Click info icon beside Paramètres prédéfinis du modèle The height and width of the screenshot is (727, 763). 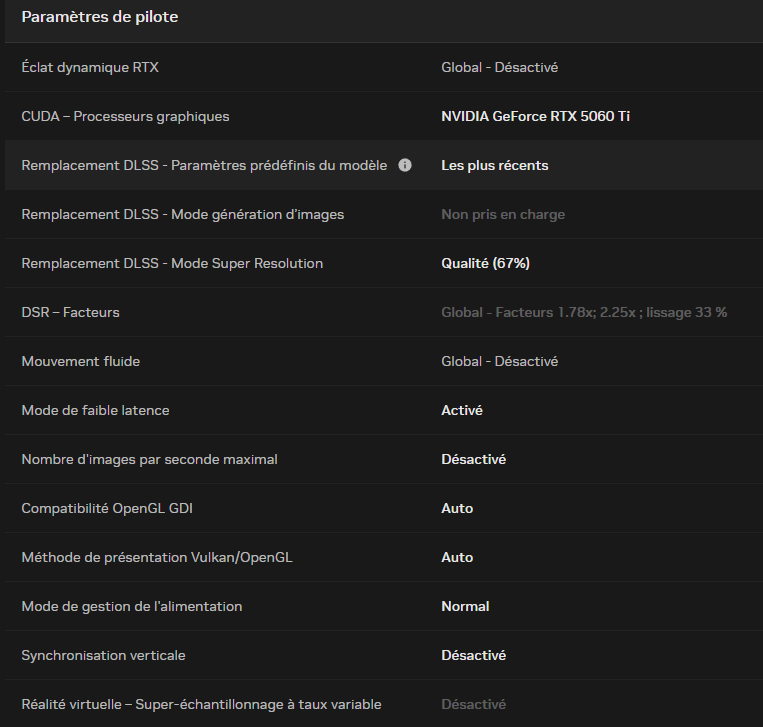(x=405, y=165)
